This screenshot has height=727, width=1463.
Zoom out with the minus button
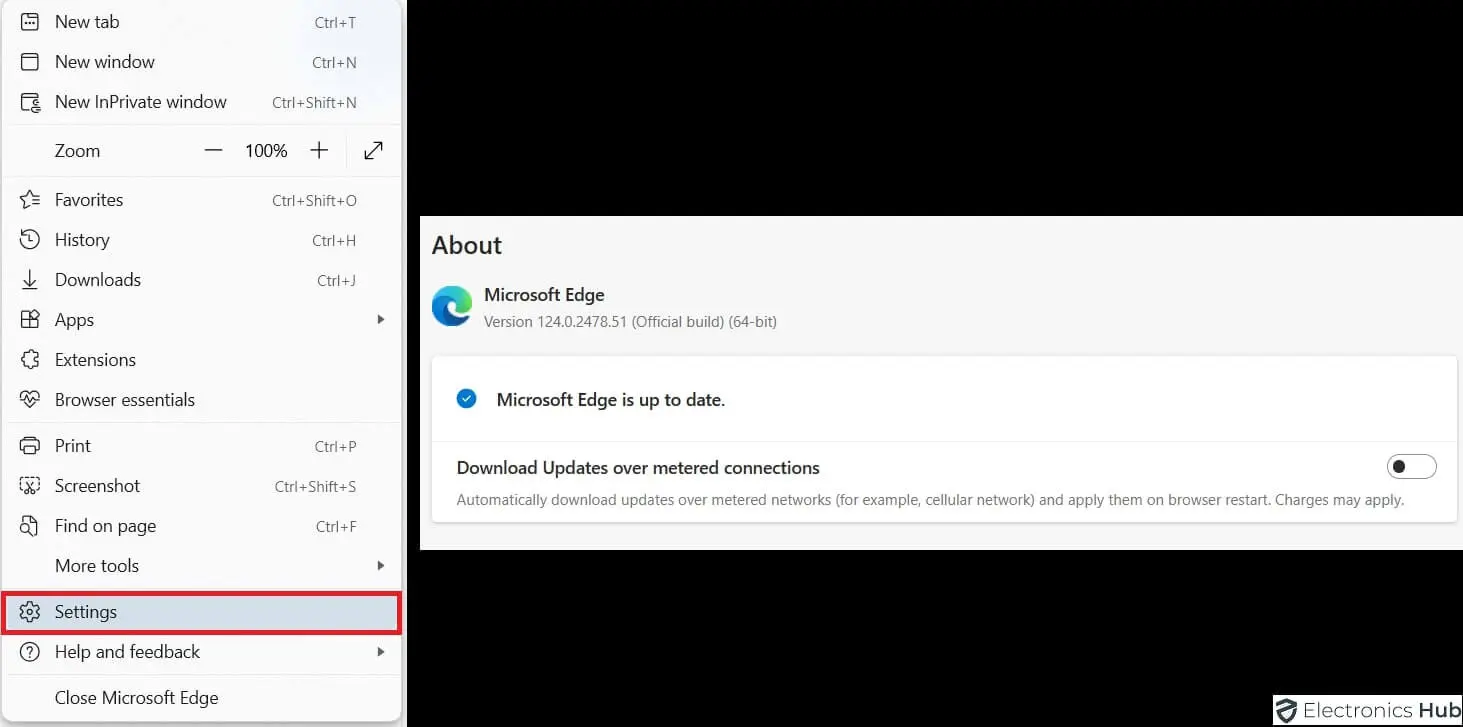(x=213, y=151)
